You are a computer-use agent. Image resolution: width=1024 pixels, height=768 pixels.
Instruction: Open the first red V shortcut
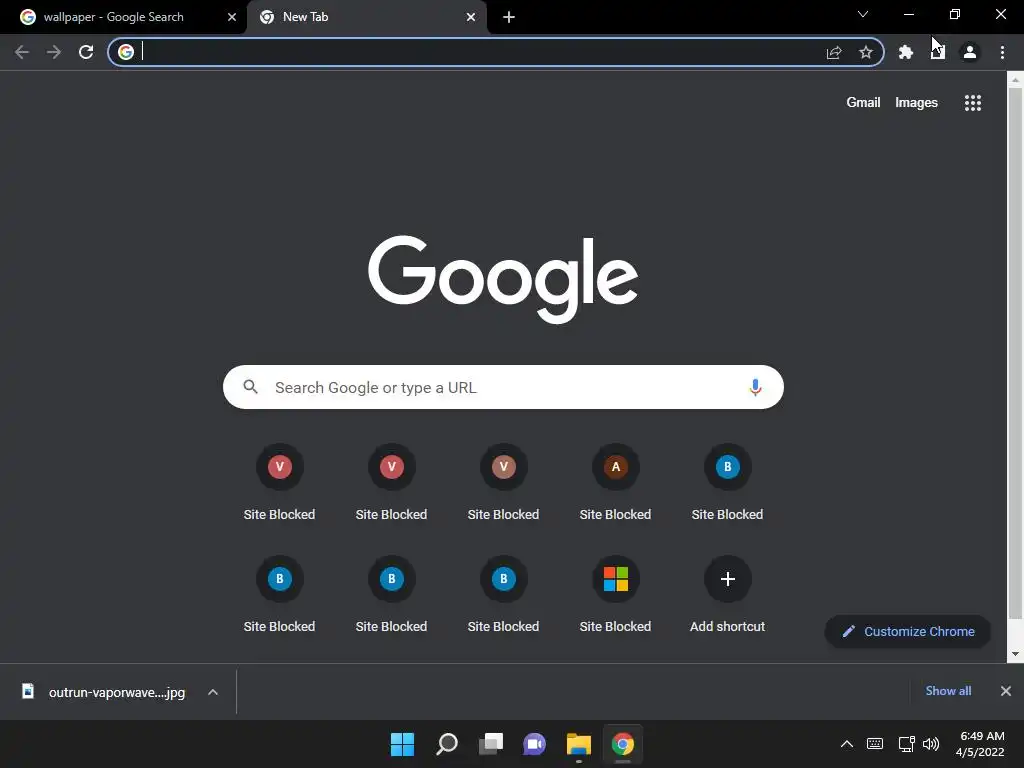tap(280, 467)
